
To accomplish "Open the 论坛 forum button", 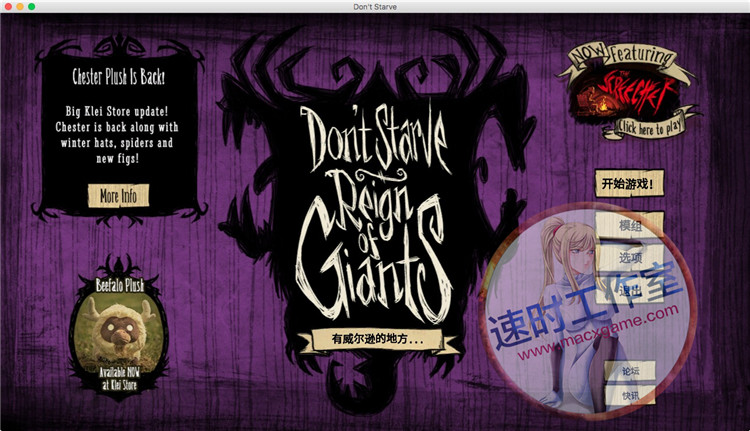I will [630, 371].
